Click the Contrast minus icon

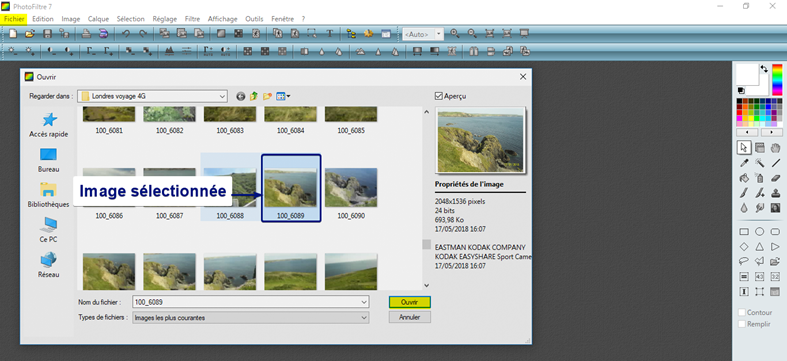coord(52,51)
